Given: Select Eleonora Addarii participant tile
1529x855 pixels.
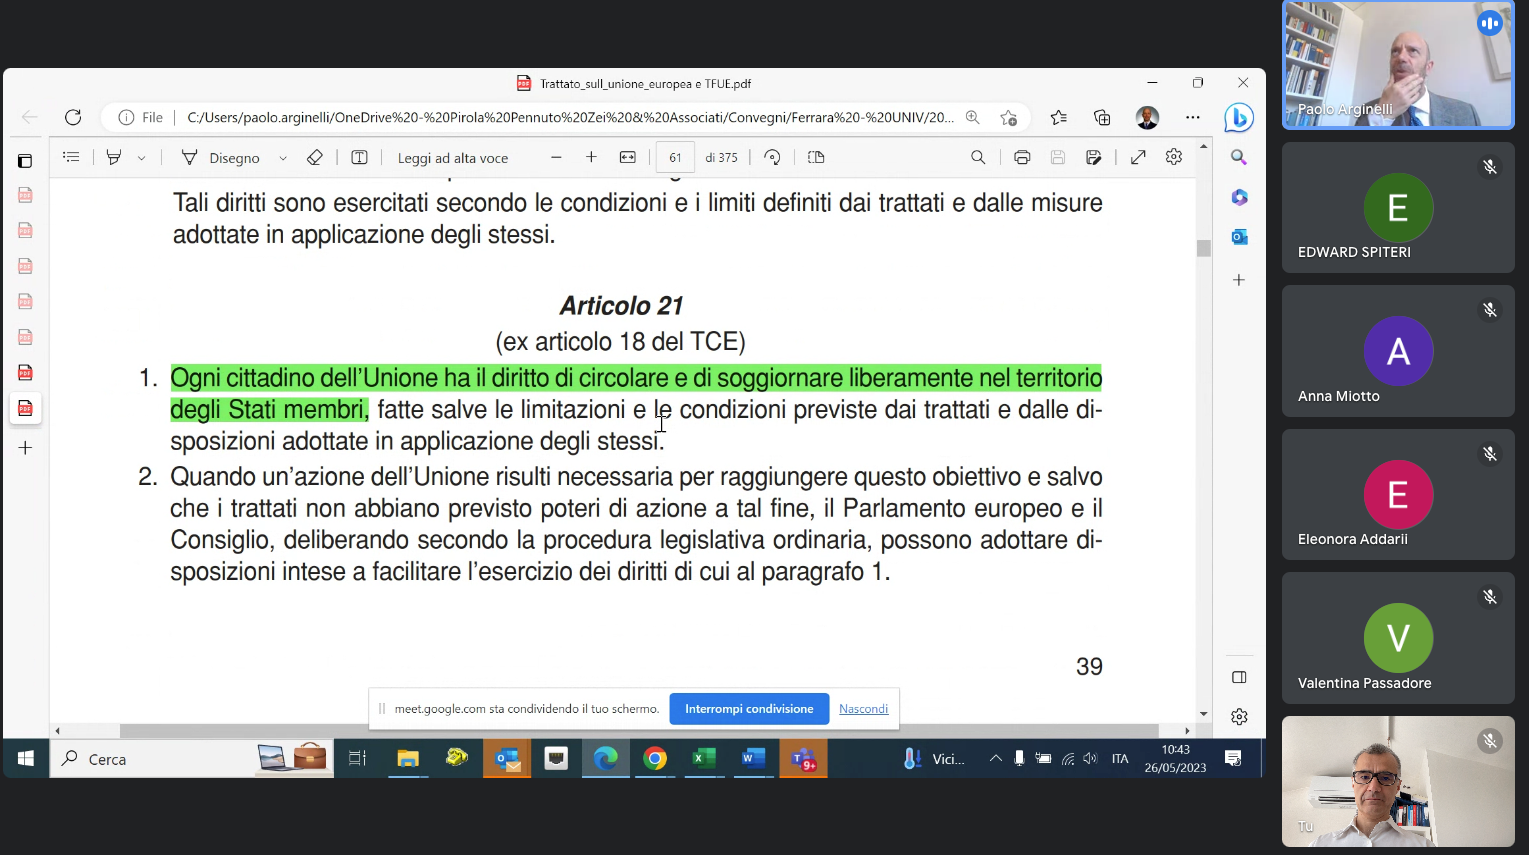Looking at the screenshot, I should (x=1398, y=494).
